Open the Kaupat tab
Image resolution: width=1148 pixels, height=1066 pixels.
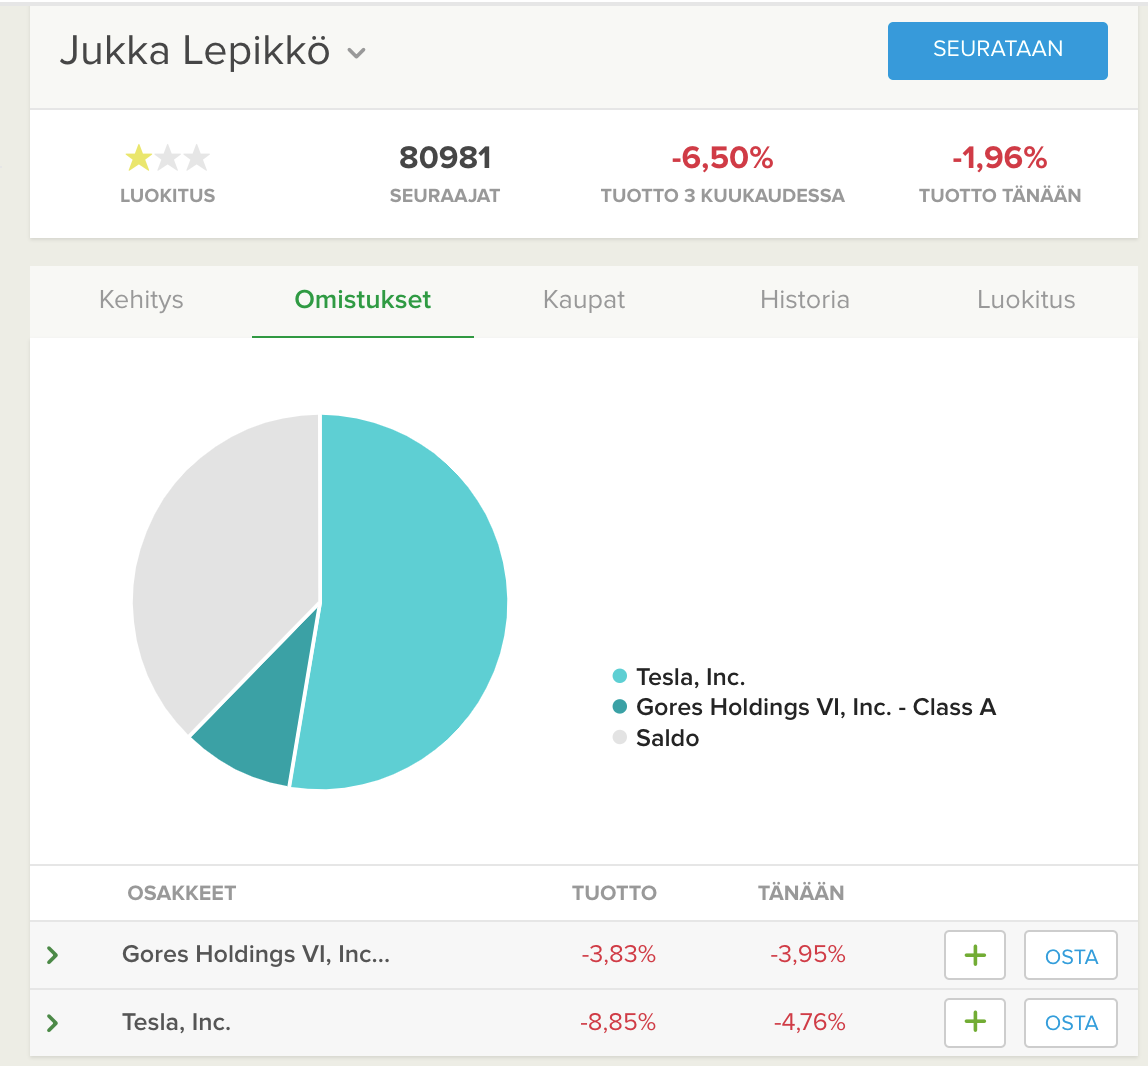click(x=584, y=300)
